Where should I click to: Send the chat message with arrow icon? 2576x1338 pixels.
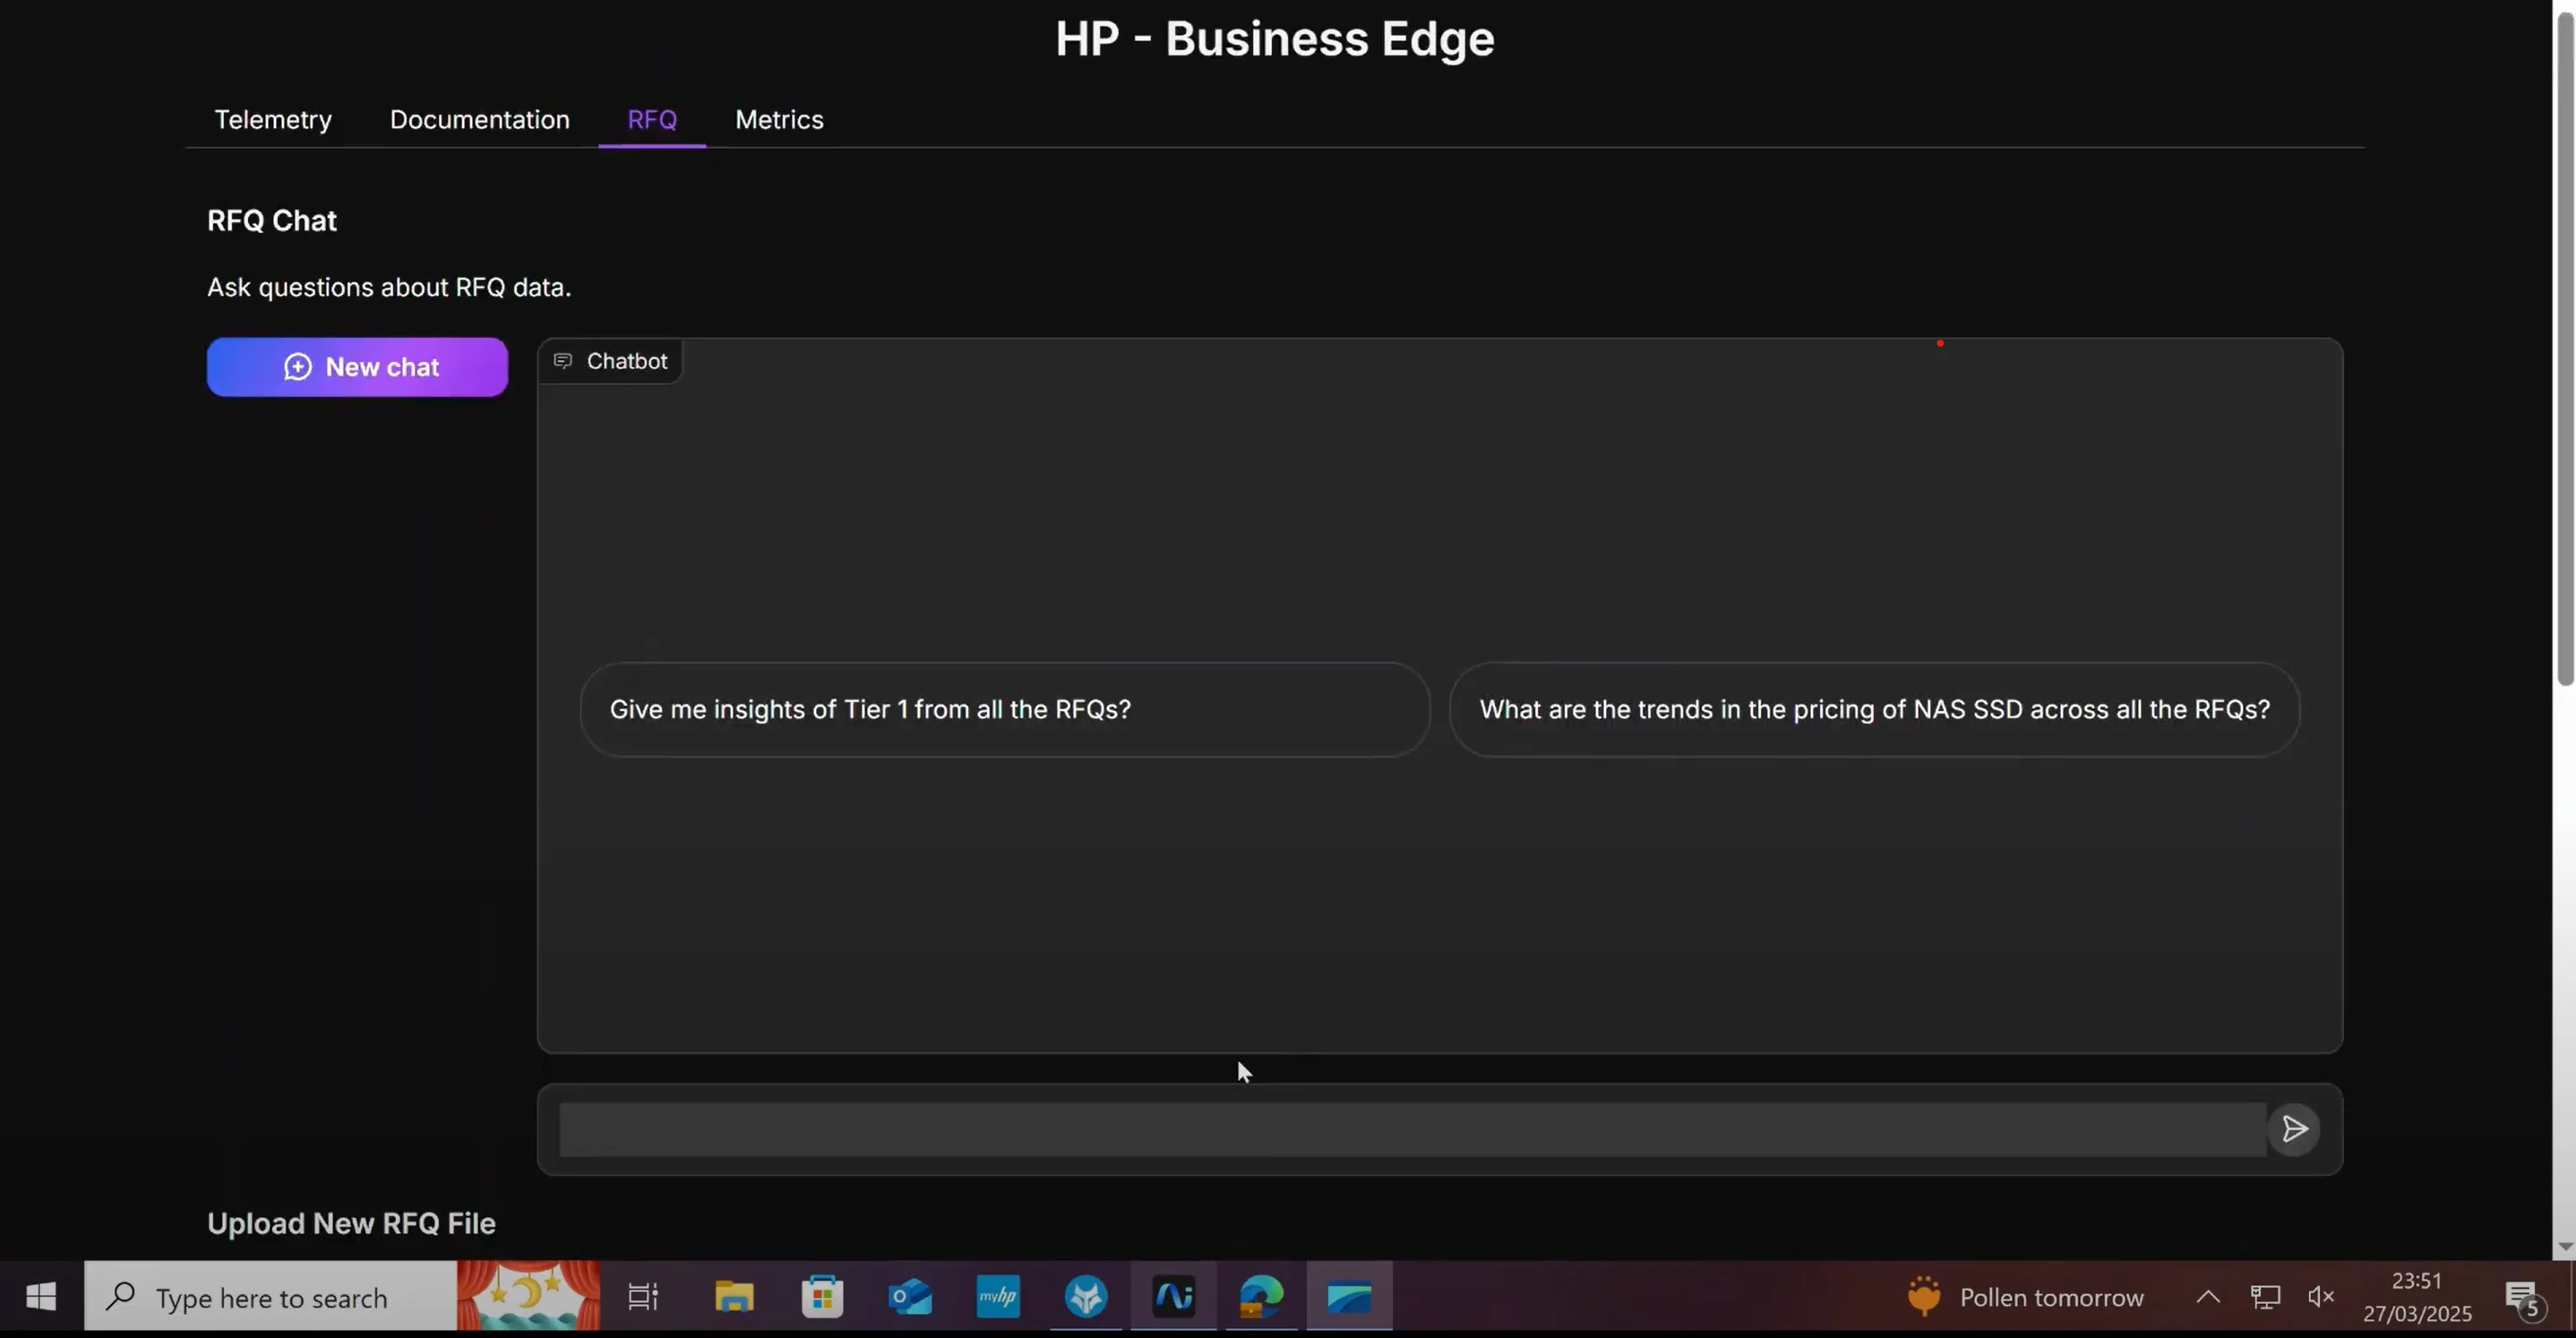2293,1129
